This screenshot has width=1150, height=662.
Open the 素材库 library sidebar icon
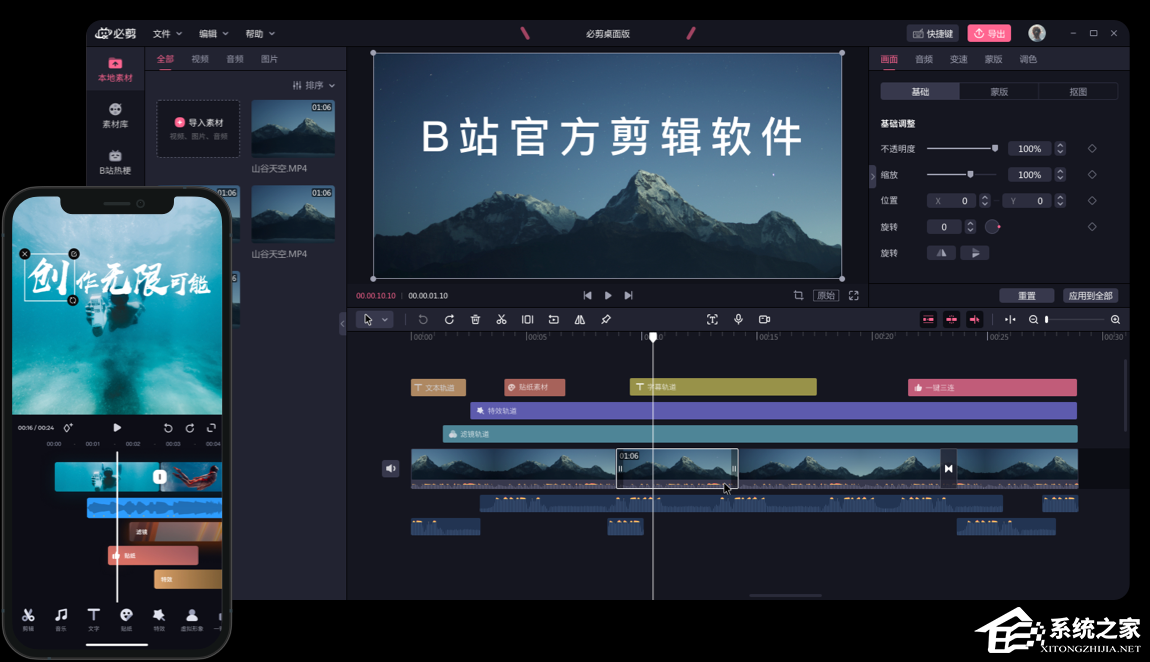(115, 116)
